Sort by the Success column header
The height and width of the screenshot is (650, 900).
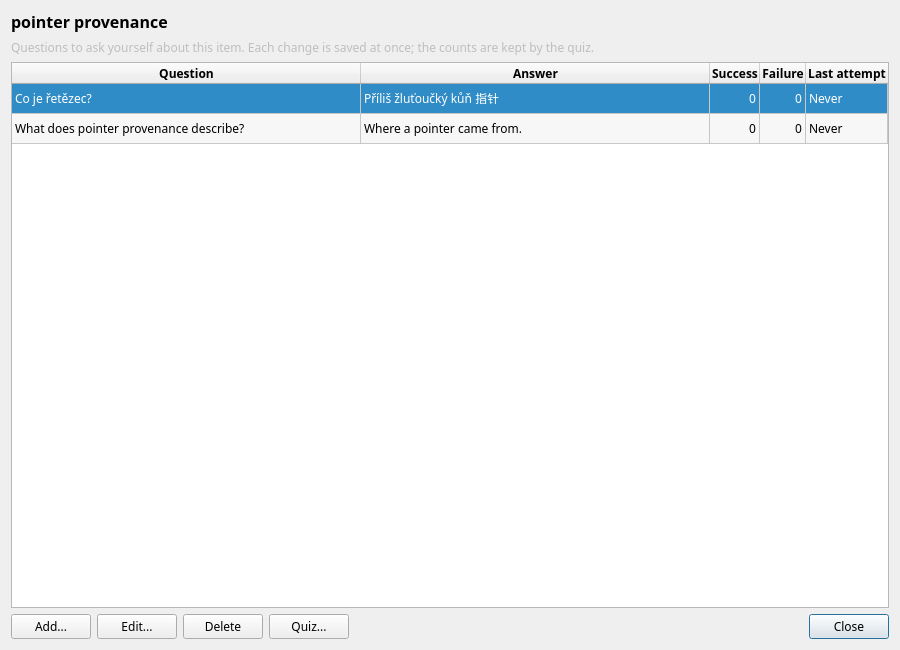pyautogui.click(x=734, y=73)
